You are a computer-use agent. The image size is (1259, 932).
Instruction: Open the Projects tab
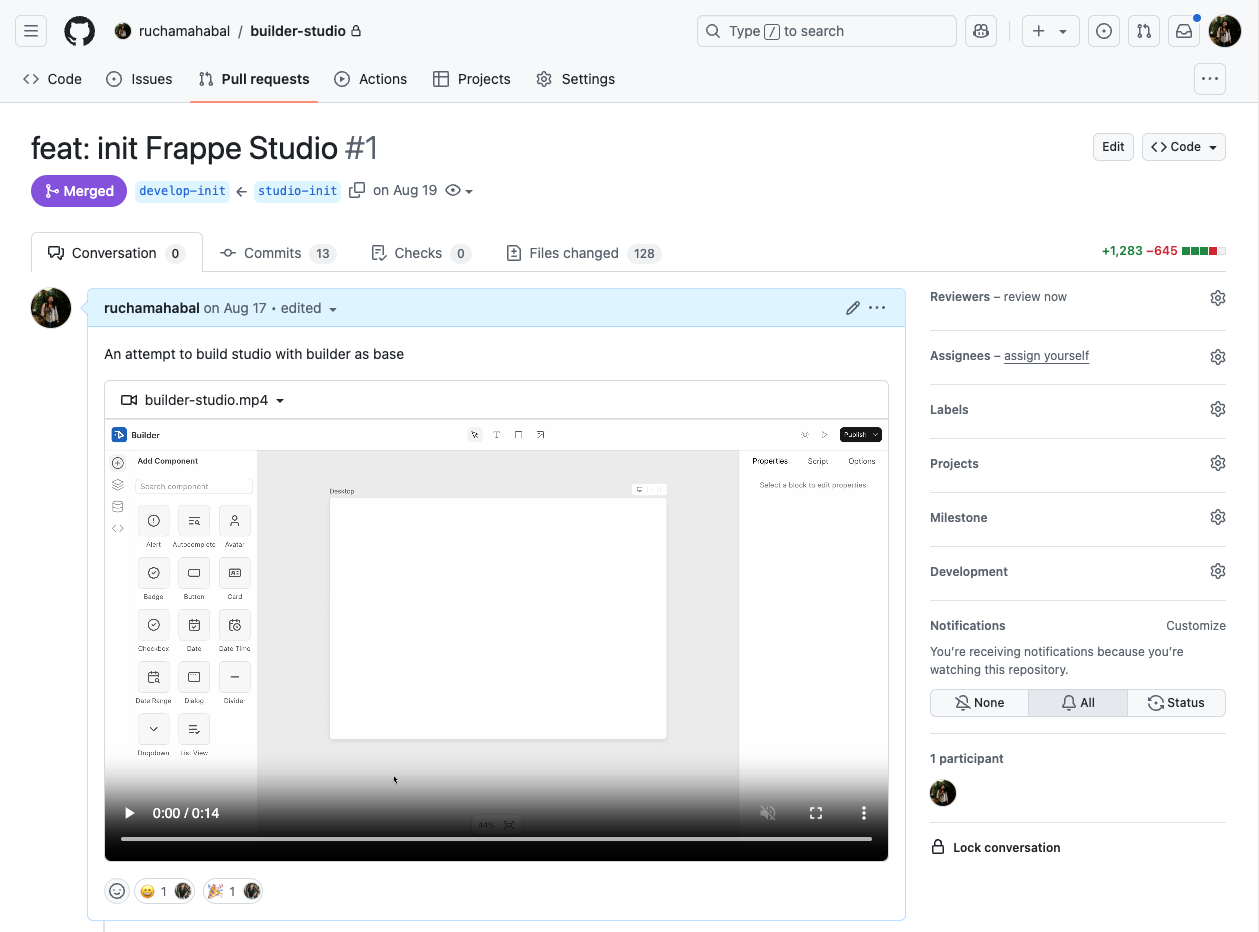(472, 79)
